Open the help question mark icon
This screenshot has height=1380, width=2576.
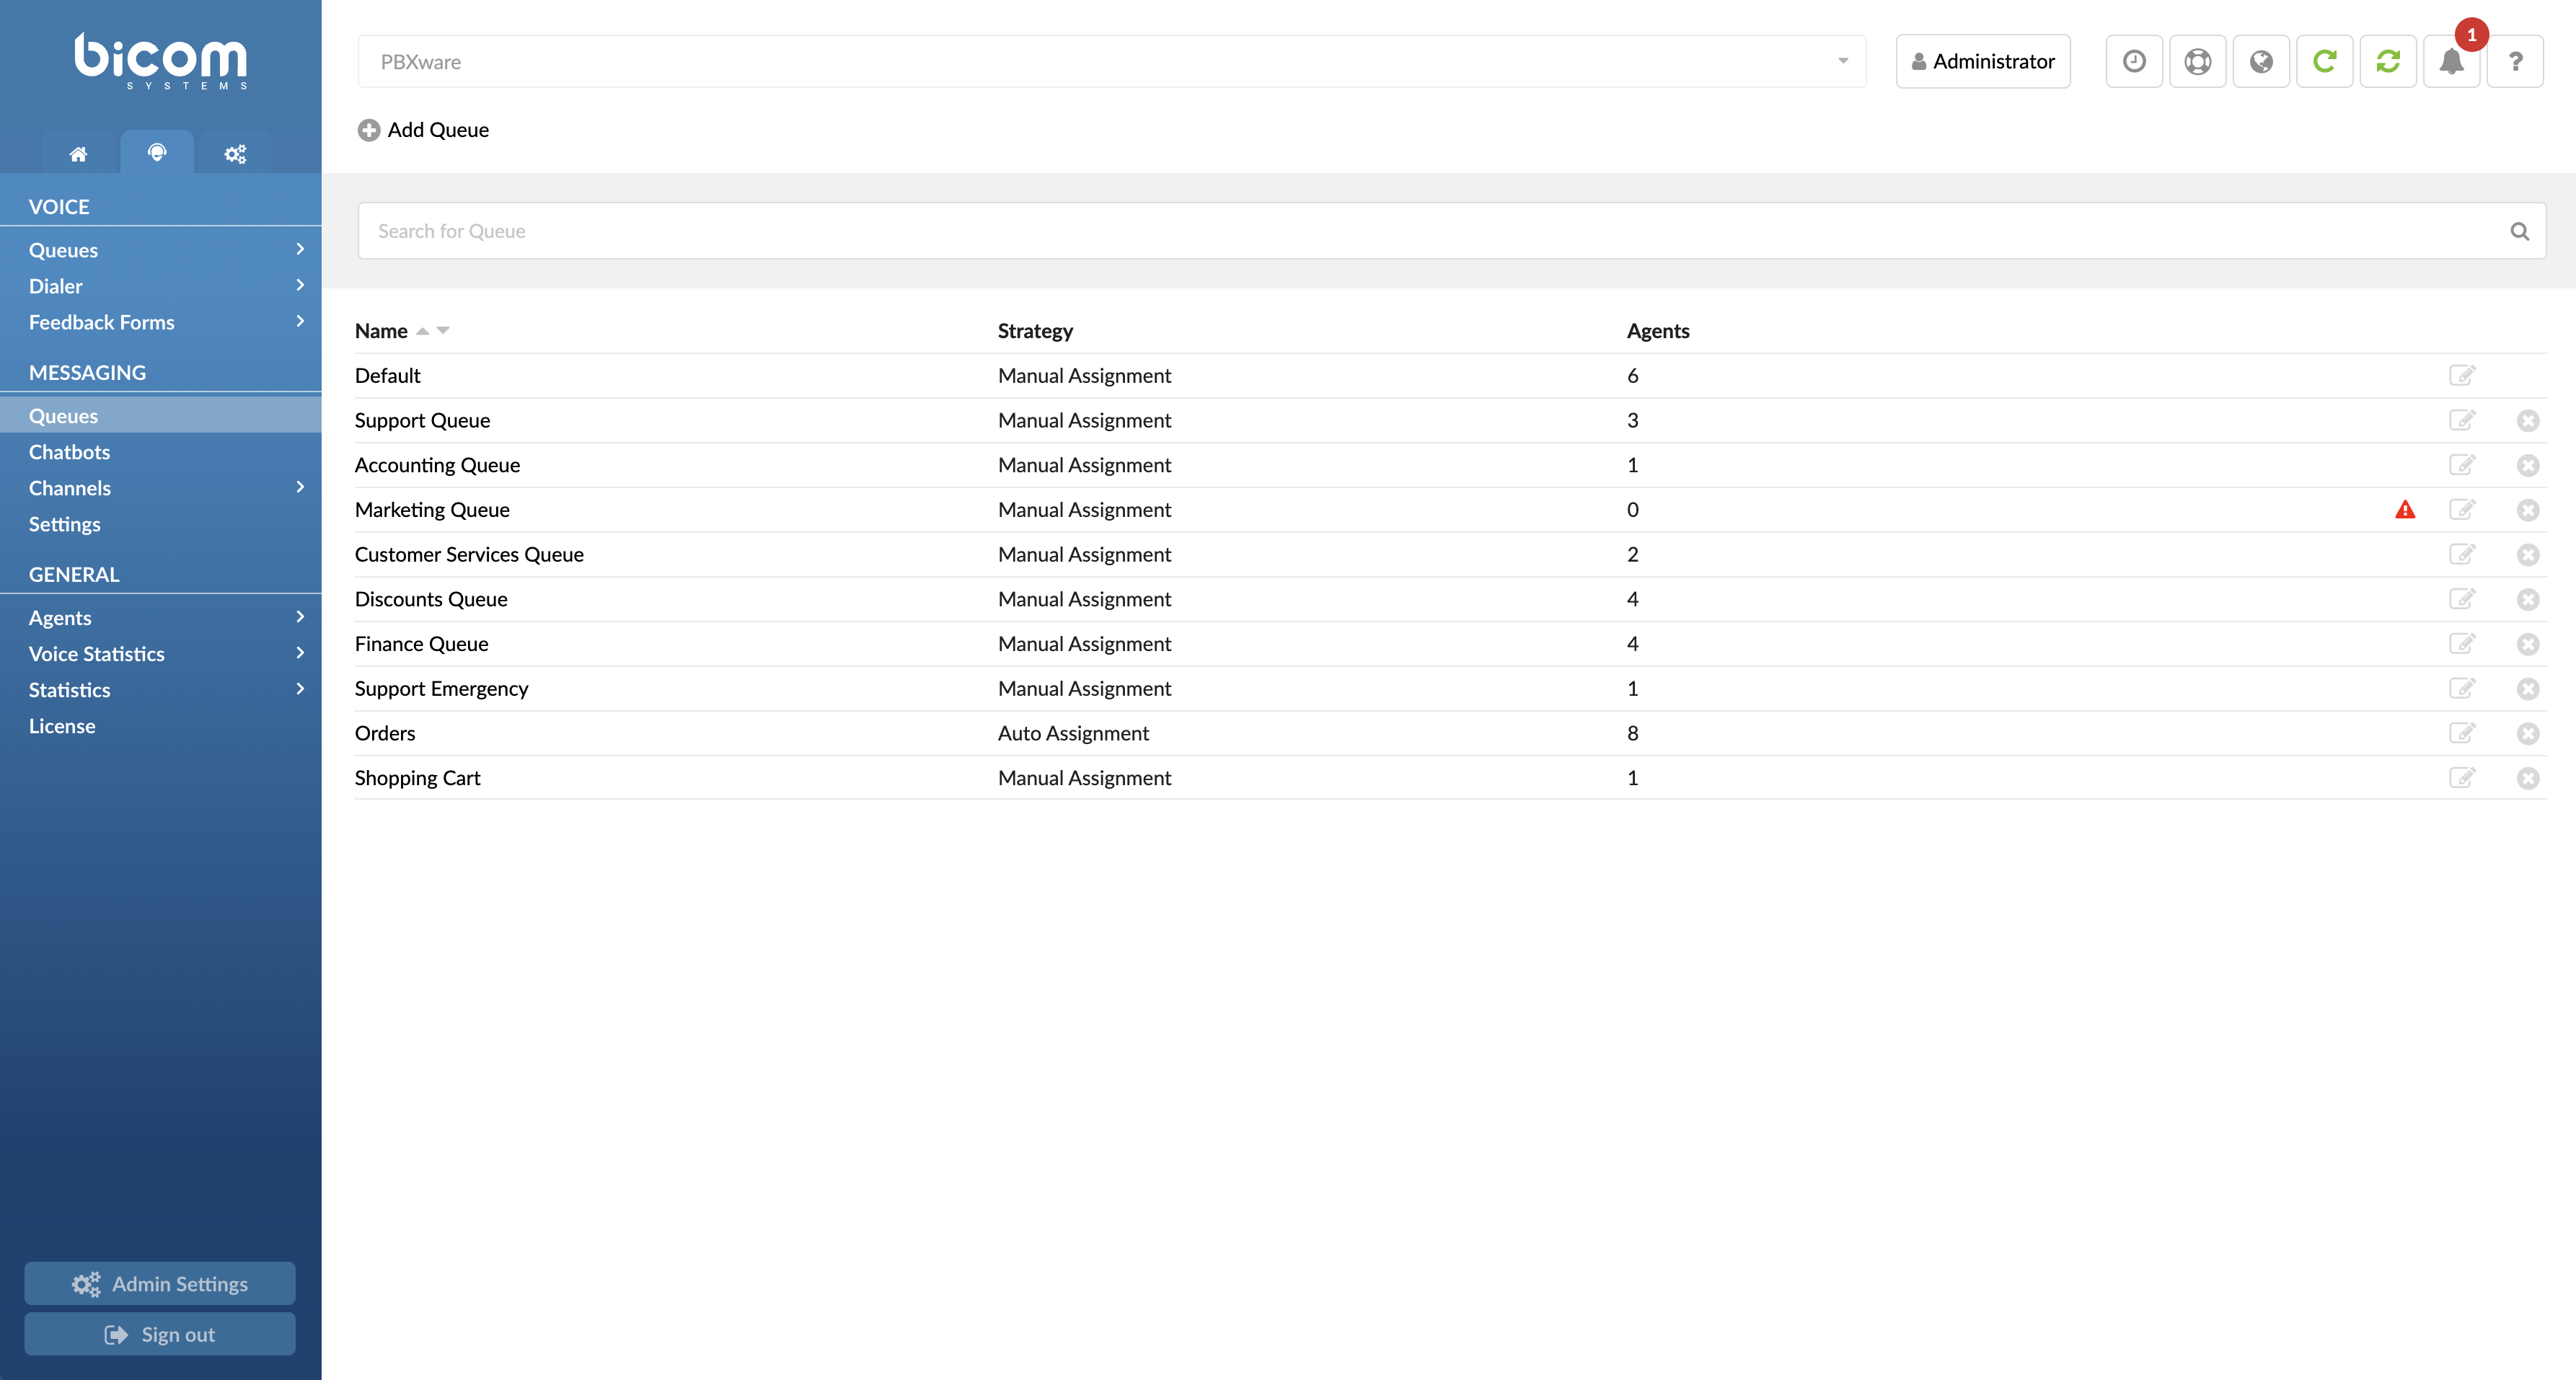2515,61
